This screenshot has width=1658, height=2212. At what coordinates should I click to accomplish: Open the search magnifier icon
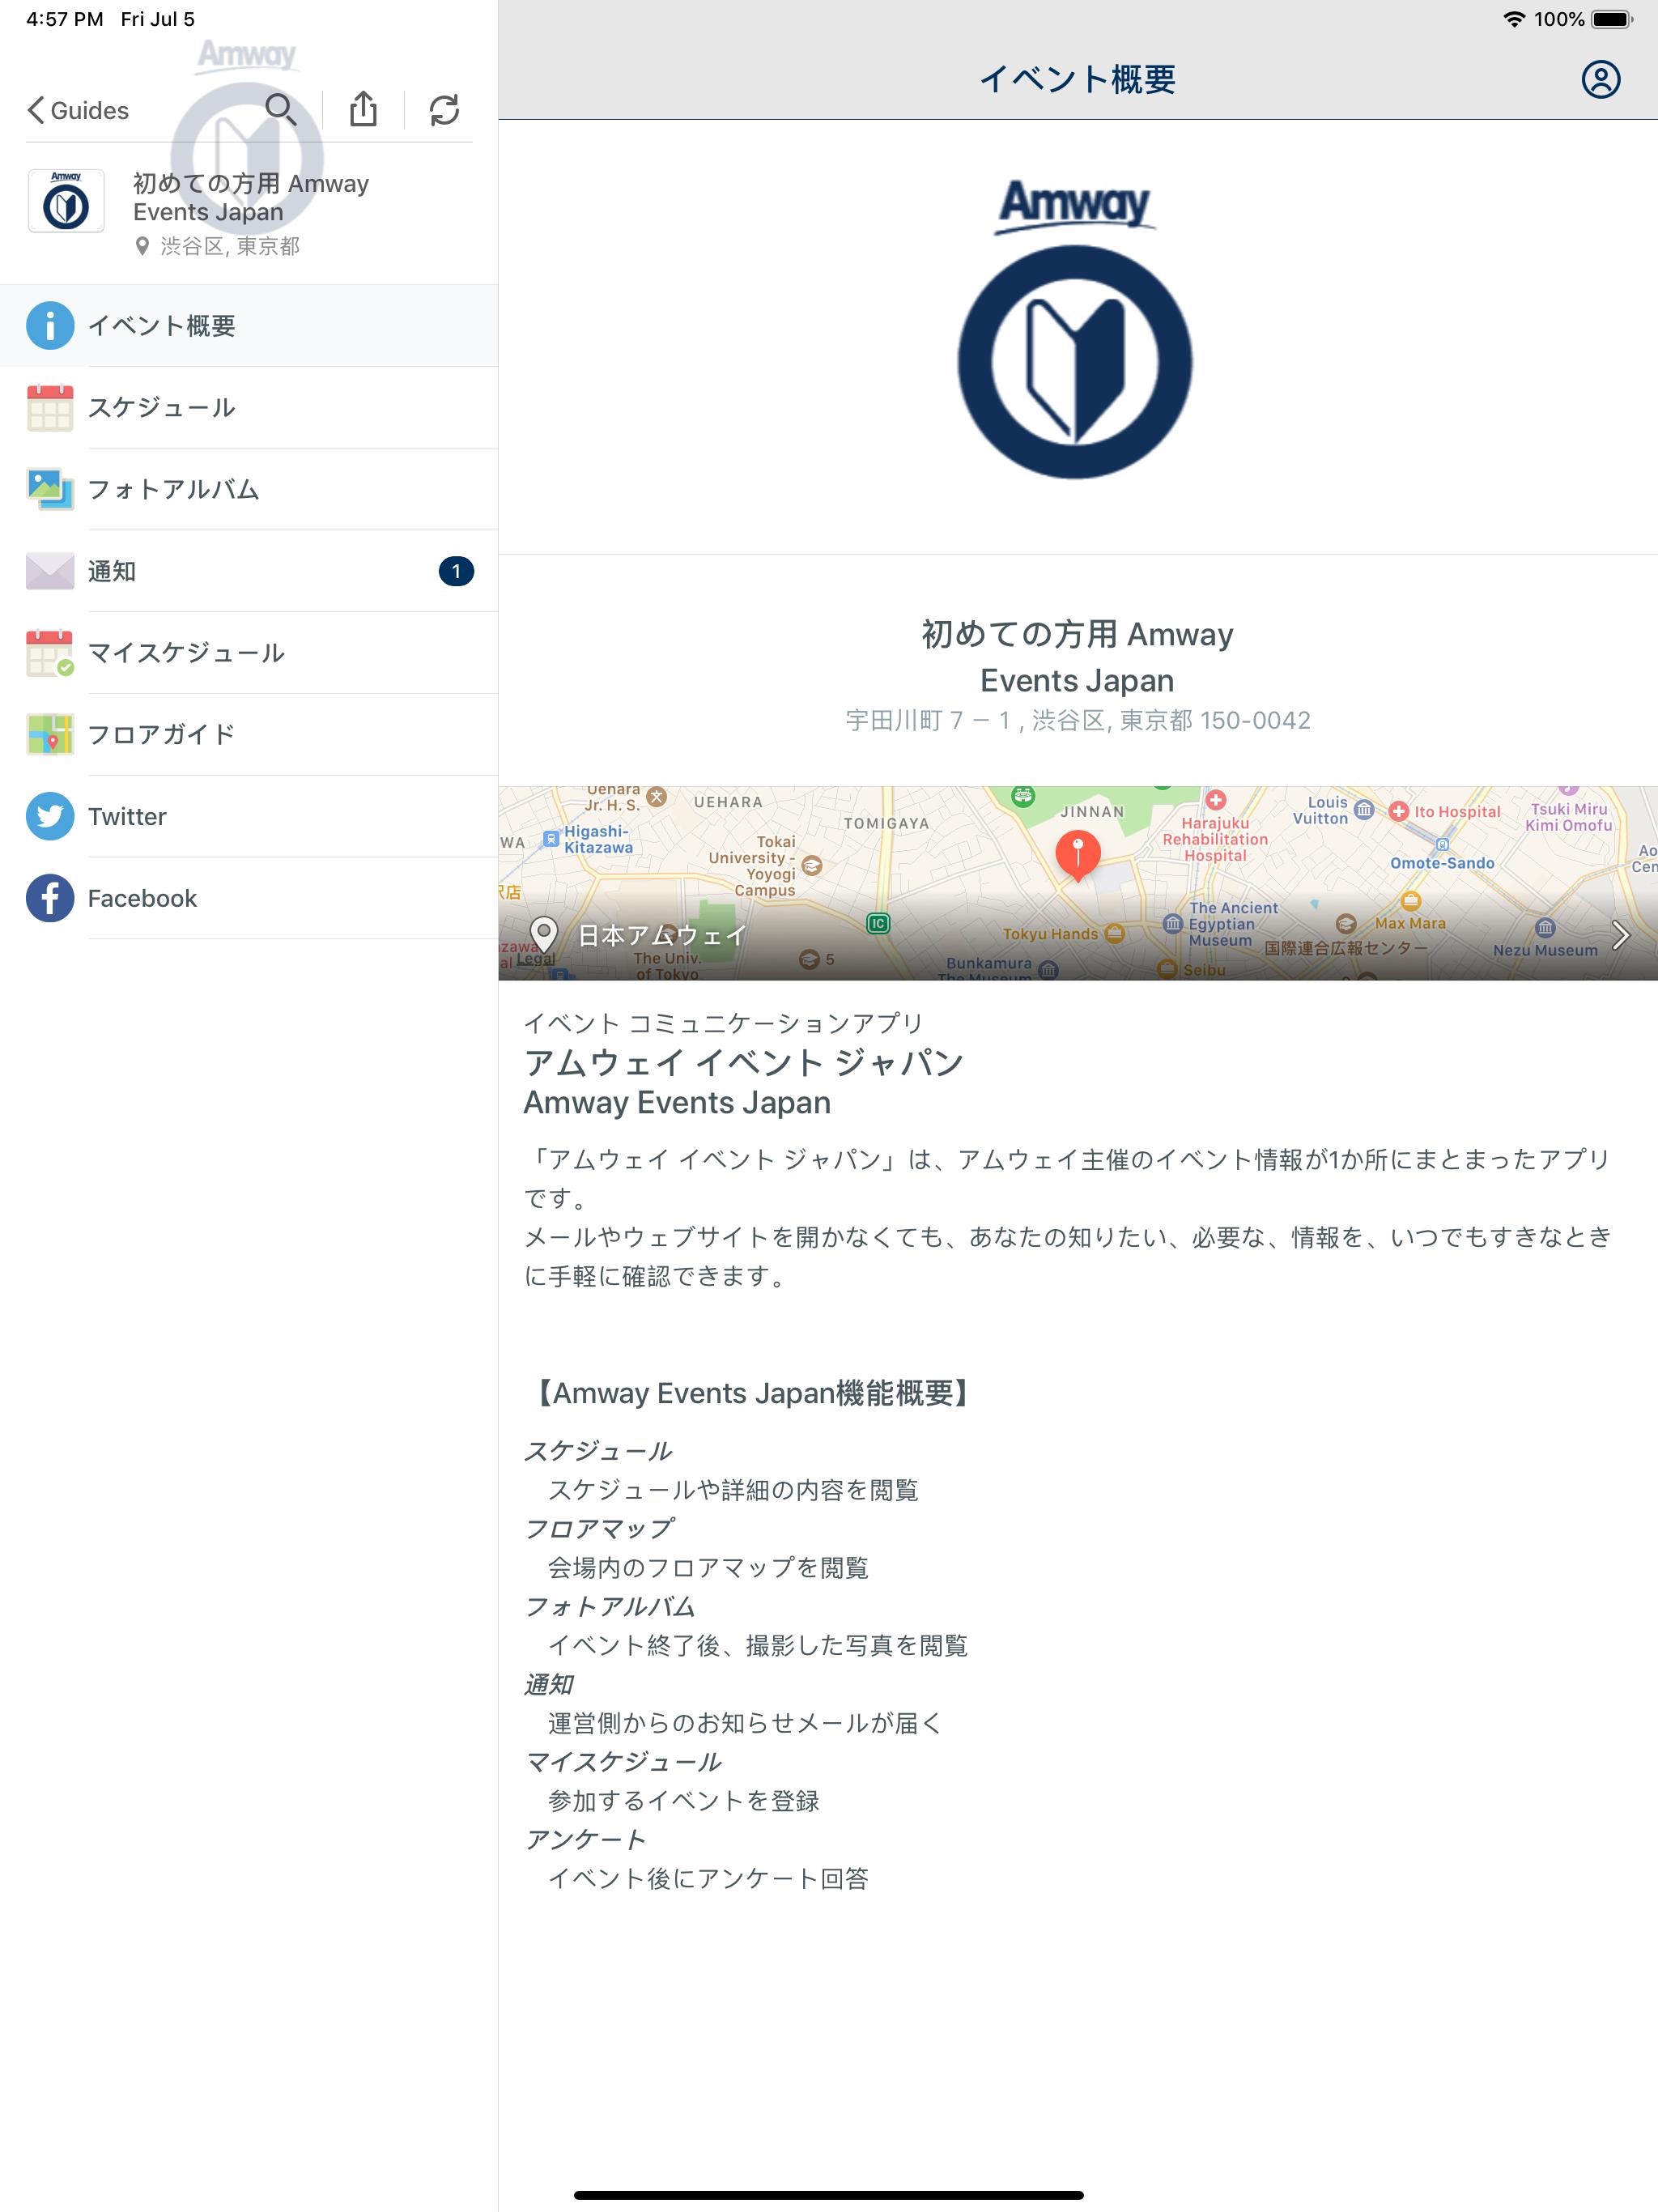(281, 109)
